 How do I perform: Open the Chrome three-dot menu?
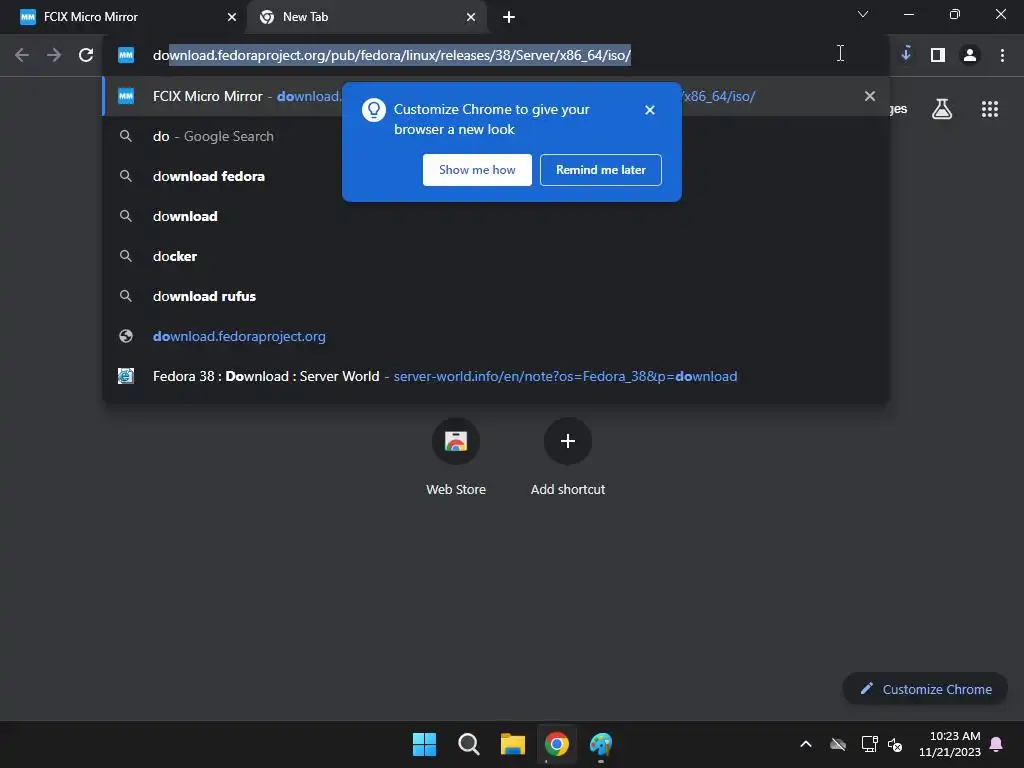(x=1002, y=55)
